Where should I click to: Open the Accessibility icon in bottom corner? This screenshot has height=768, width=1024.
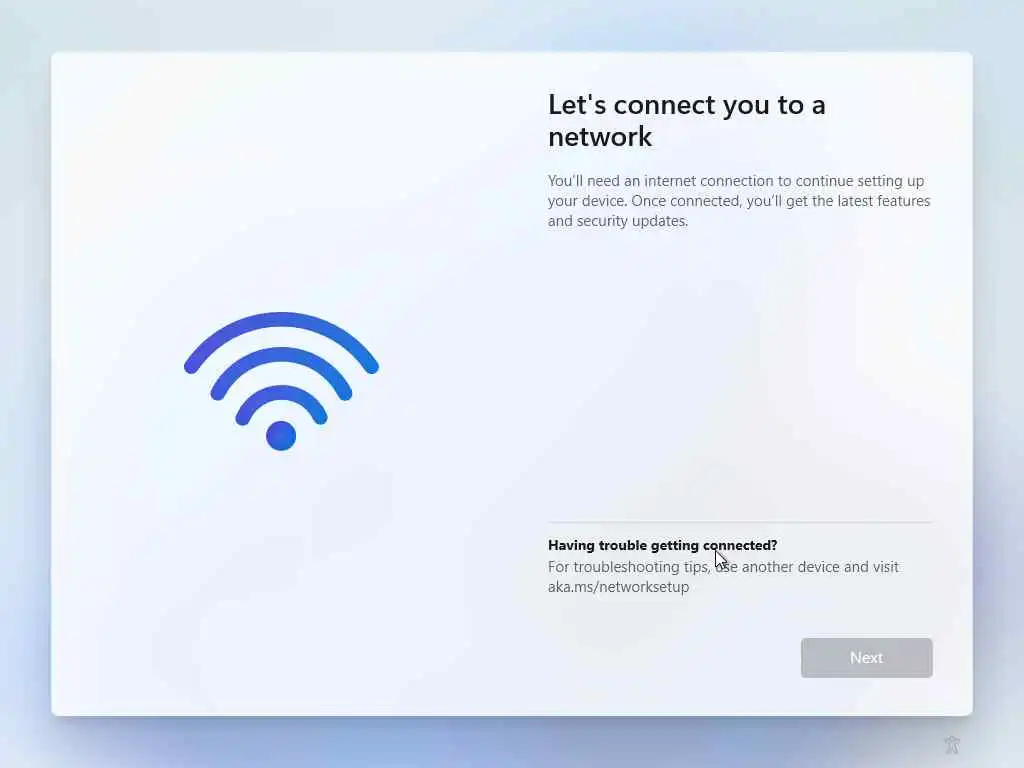click(x=952, y=744)
